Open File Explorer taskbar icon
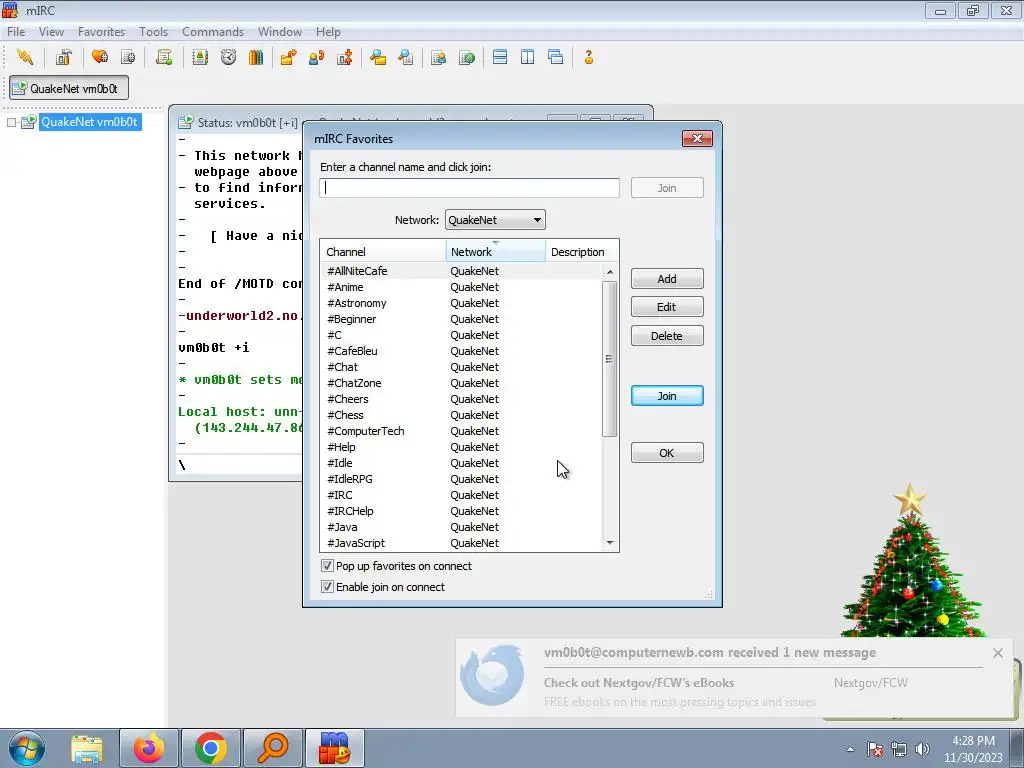The height and width of the screenshot is (768, 1024). 86,748
